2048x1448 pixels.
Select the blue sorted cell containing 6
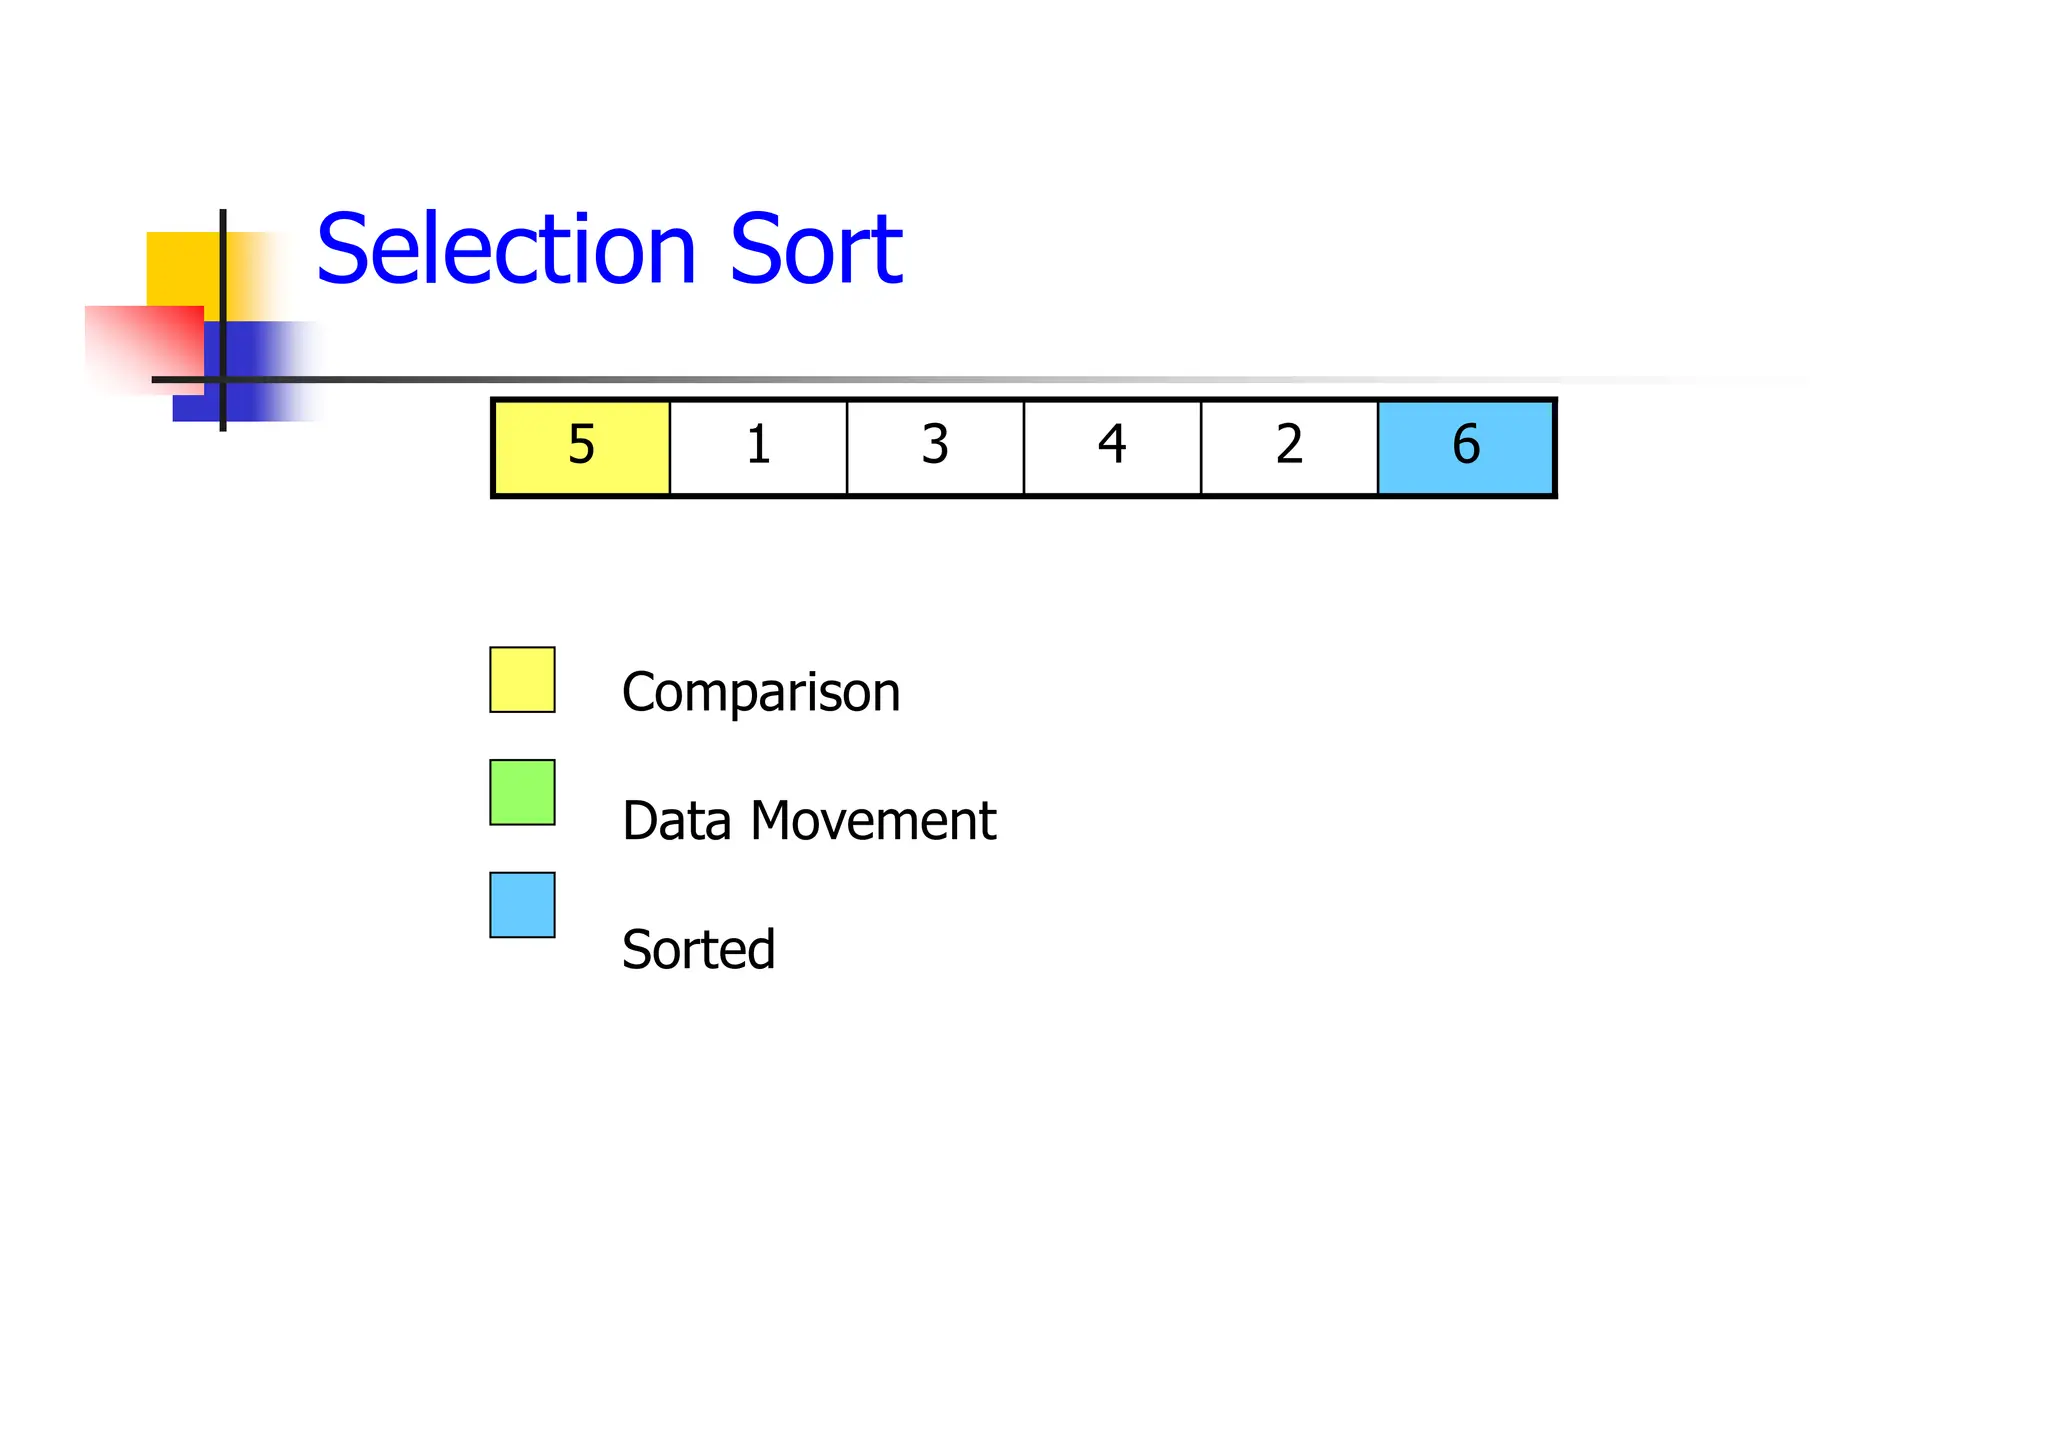[x=1465, y=446]
